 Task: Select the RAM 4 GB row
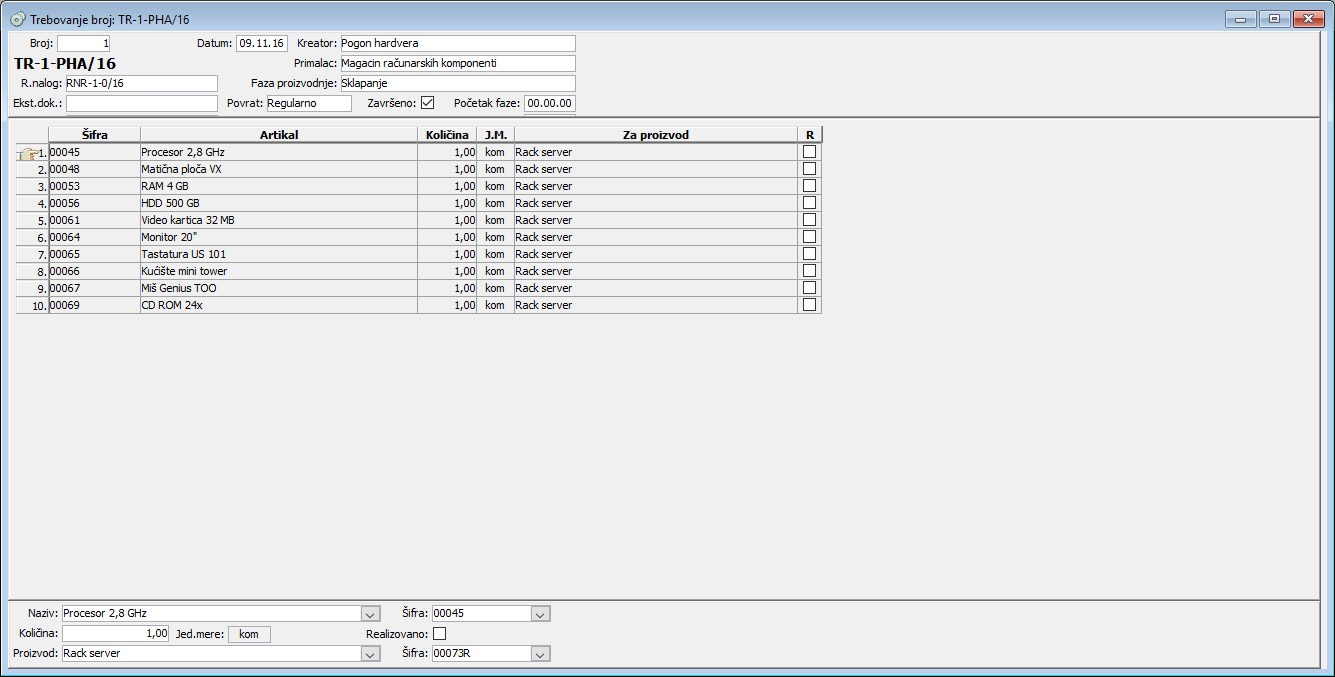pyautogui.click(x=278, y=186)
